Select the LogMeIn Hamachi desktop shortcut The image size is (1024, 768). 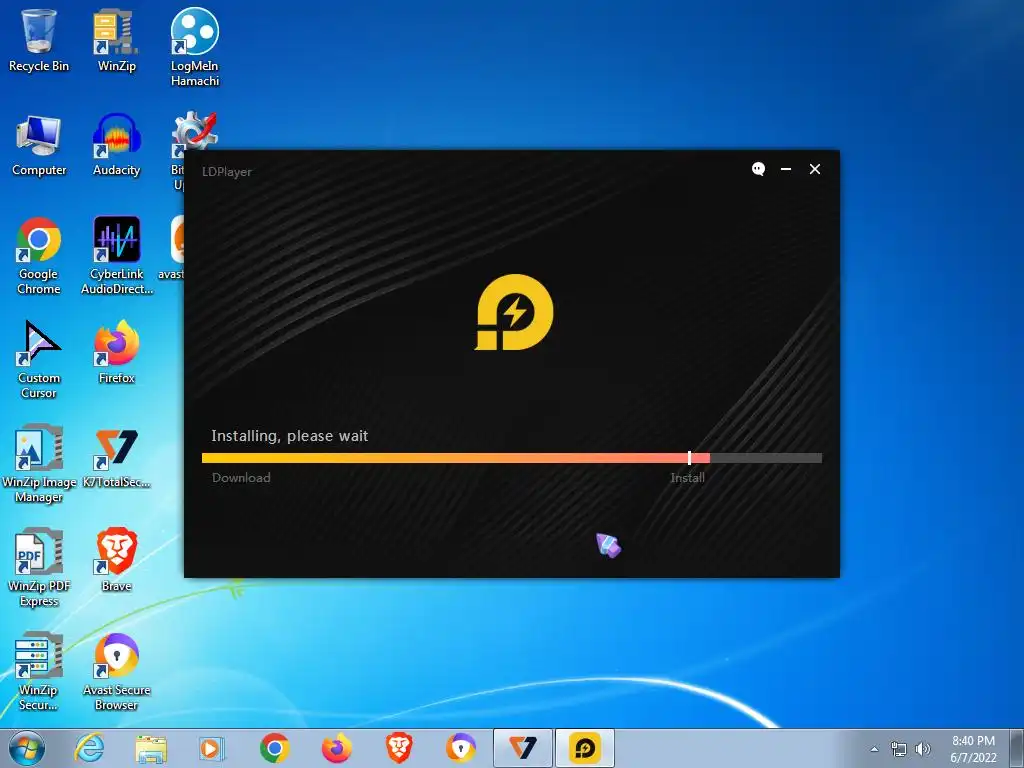click(195, 47)
